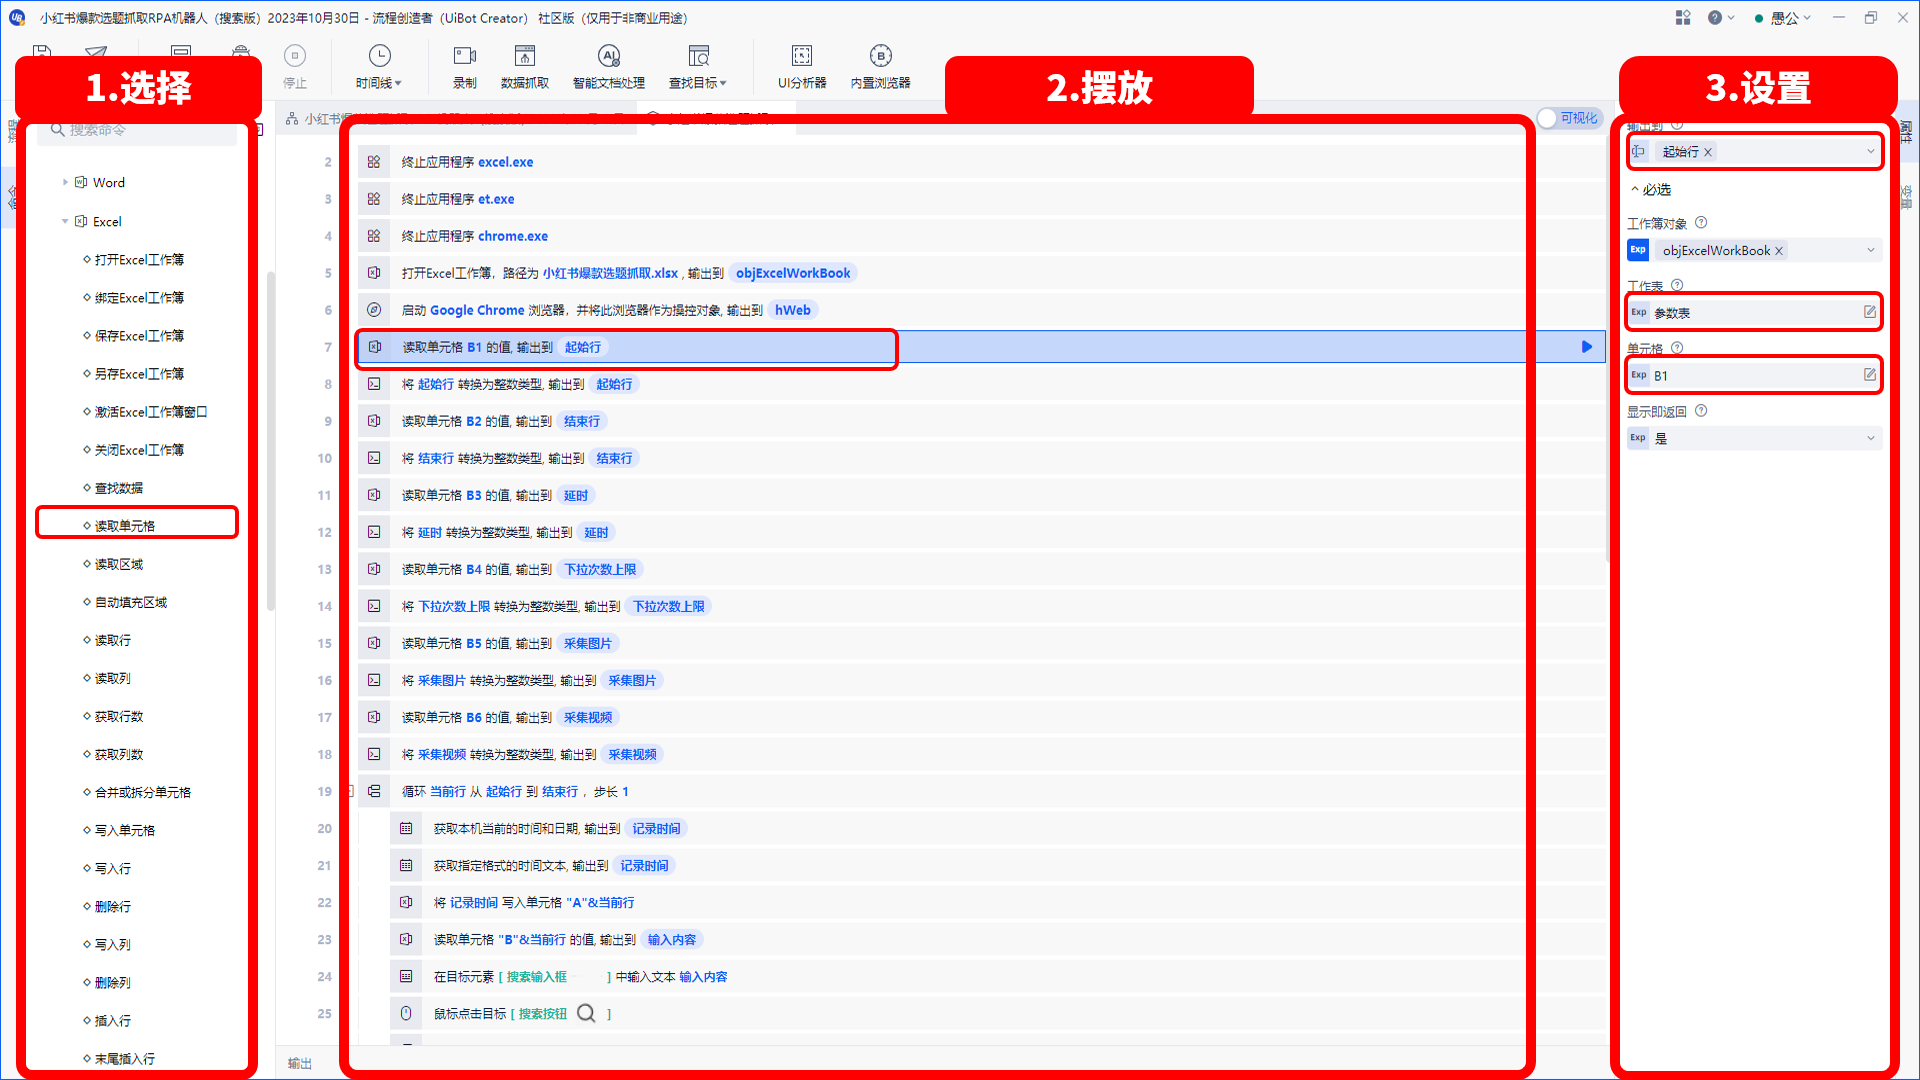The height and width of the screenshot is (1080, 1920).
Task: Open the UI分析器 analyzer
Action: [802, 66]
